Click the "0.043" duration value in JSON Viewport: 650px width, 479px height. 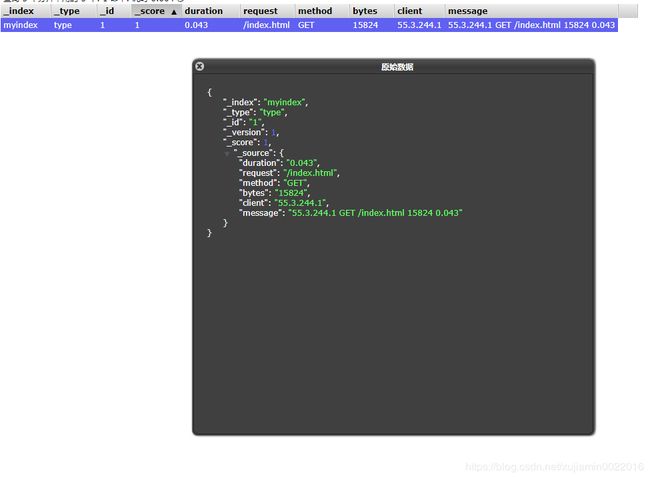[302, 163]
